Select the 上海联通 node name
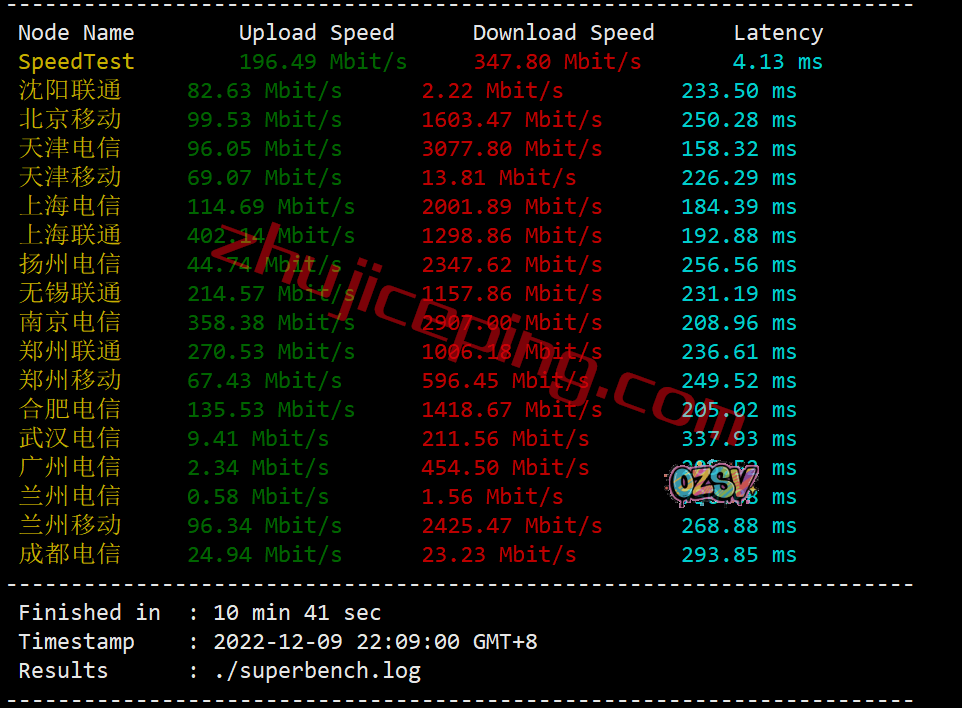The height and width of the screenshot is (708, 962). pos(70,235)
